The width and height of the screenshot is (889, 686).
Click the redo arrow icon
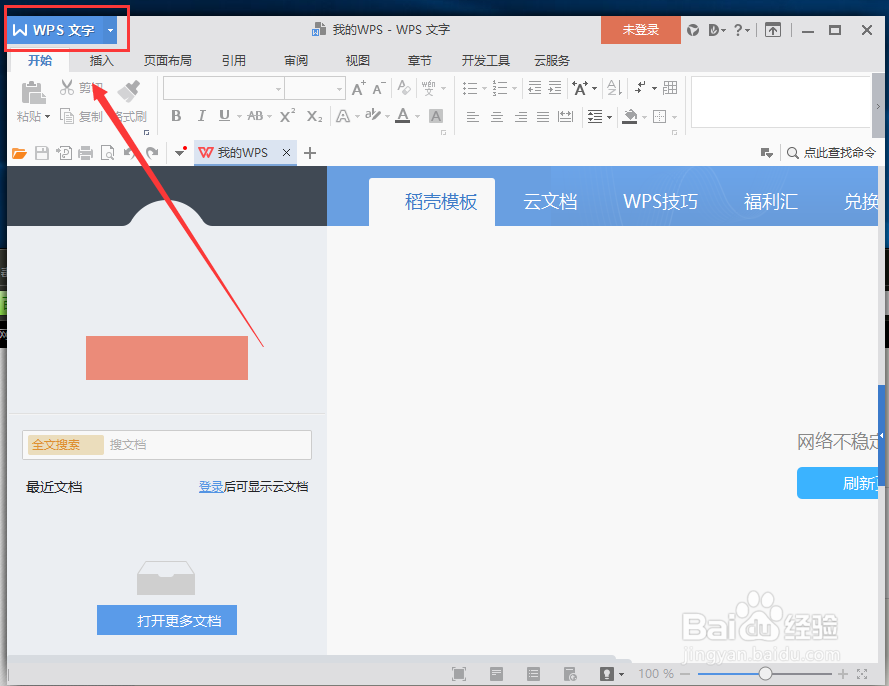[x=151, y=153]
